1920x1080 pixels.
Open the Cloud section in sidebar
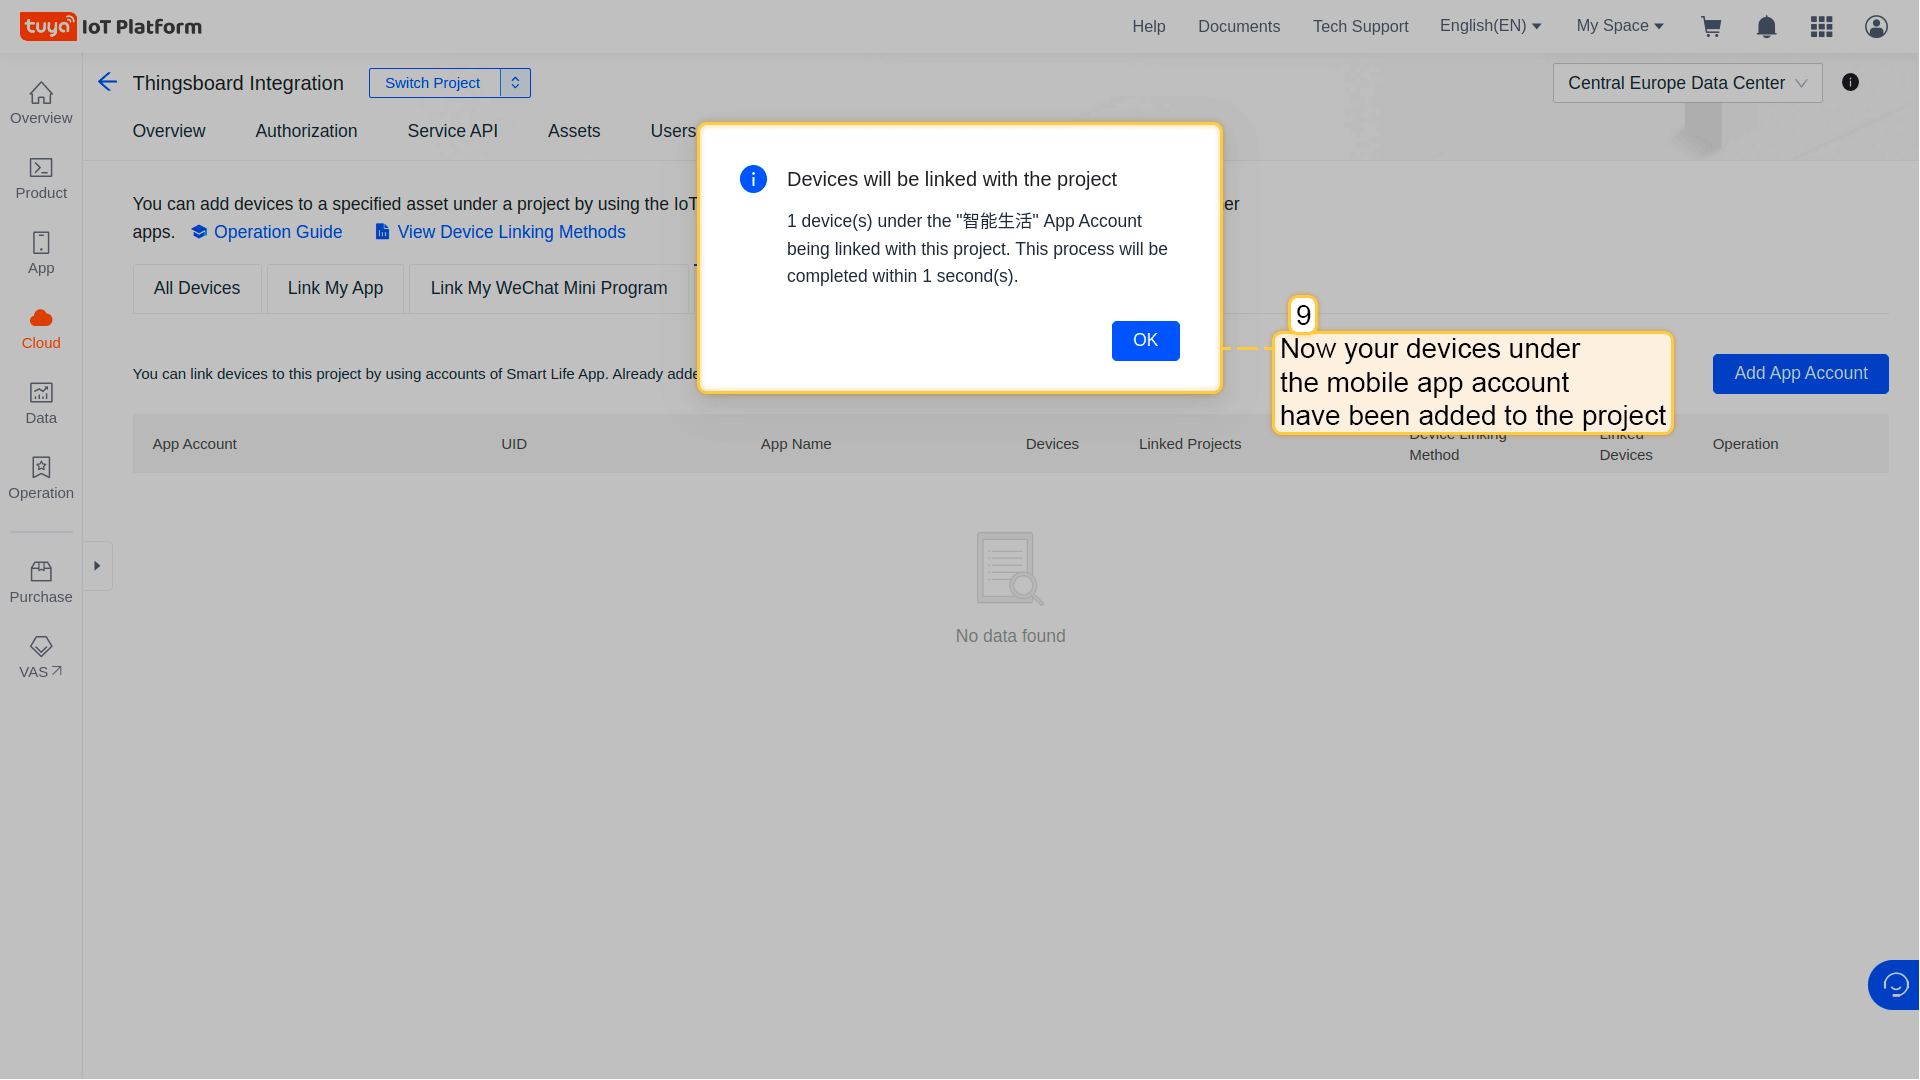pyautogui.click(x=41, y=329)
